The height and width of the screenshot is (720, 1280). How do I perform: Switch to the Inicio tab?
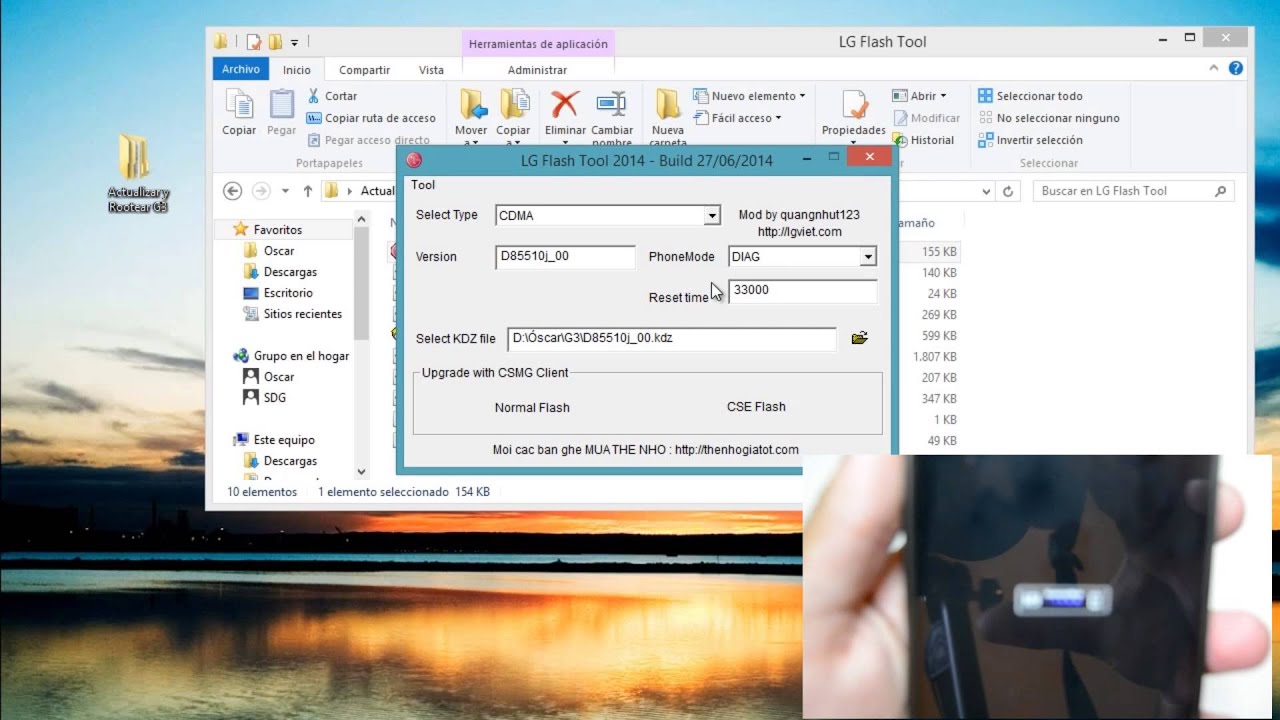click(x=297, y=70)
